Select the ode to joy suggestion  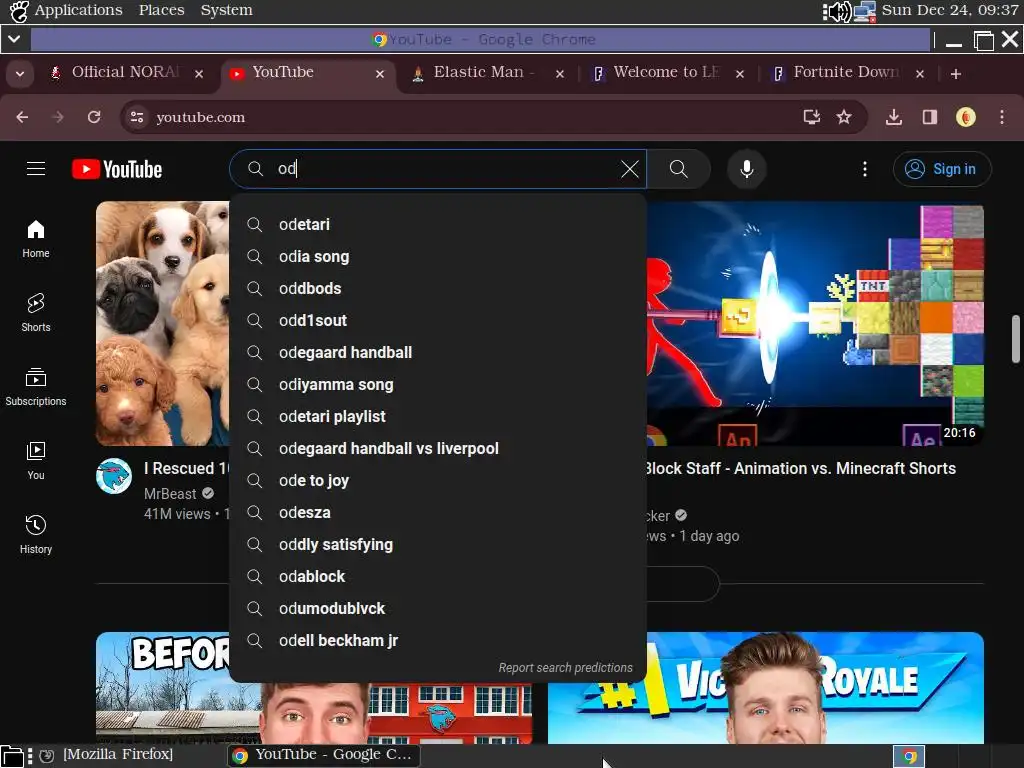pyautogui.click(x=438, y=481)
